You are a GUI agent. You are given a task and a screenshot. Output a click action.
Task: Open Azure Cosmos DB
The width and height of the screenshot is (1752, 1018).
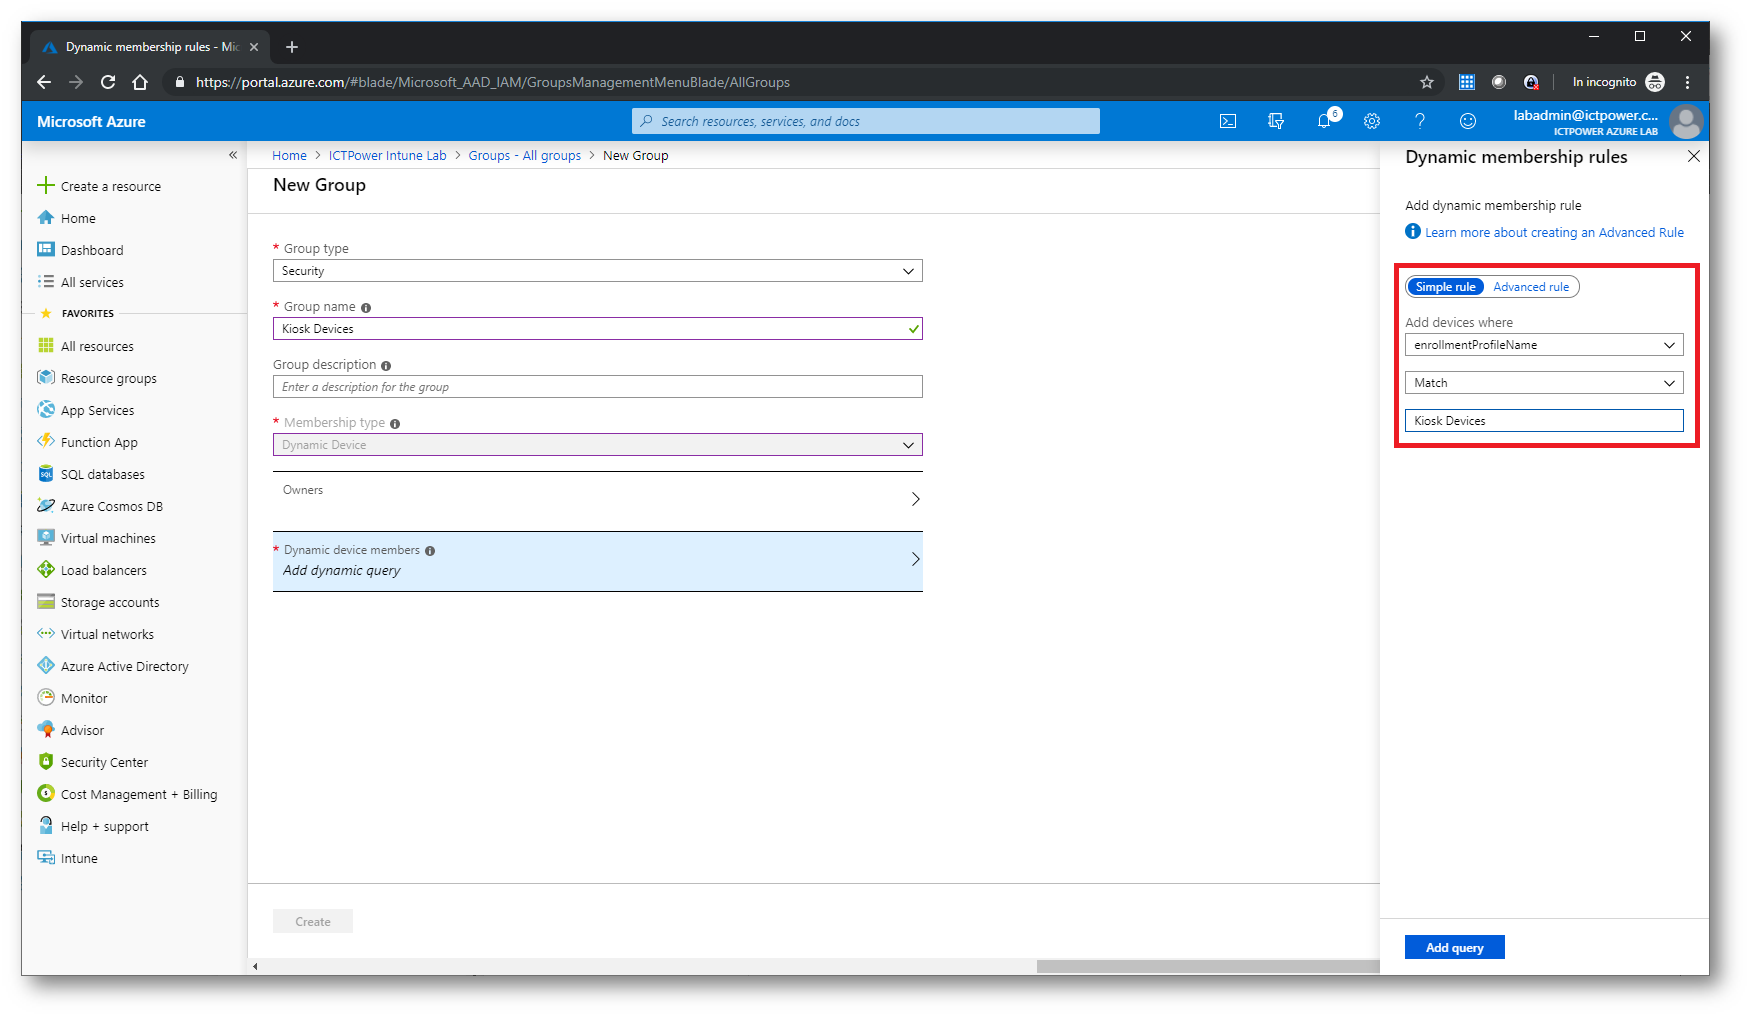111,506
